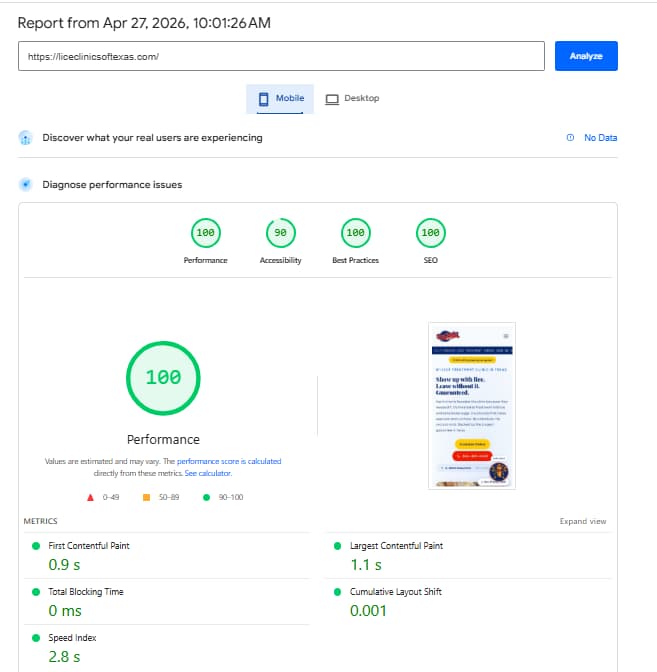Open the performance score is calculated link
Screen dimensions: 657x672
tap(229, 461)
